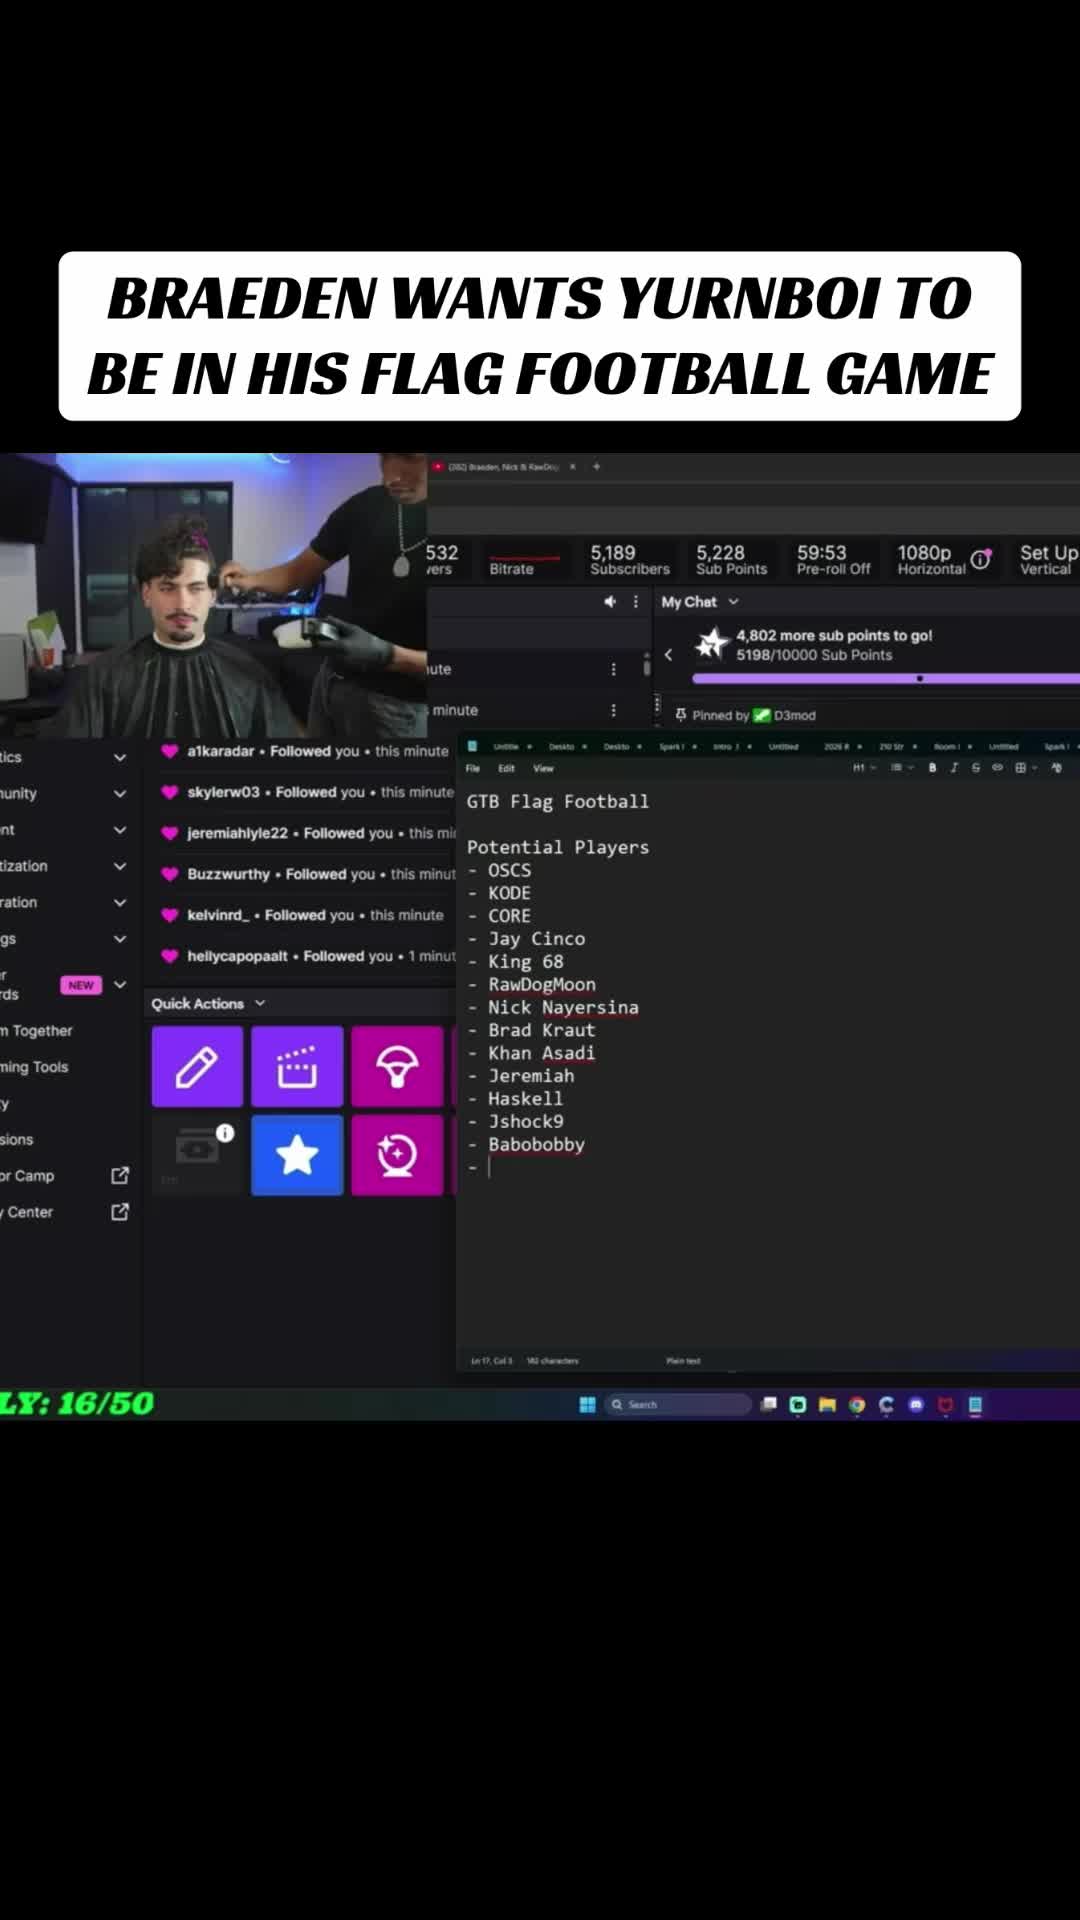Screen dimensions: 1080x1920
Task: Open external link icon next to Center
Action: tap(120, 1211)
